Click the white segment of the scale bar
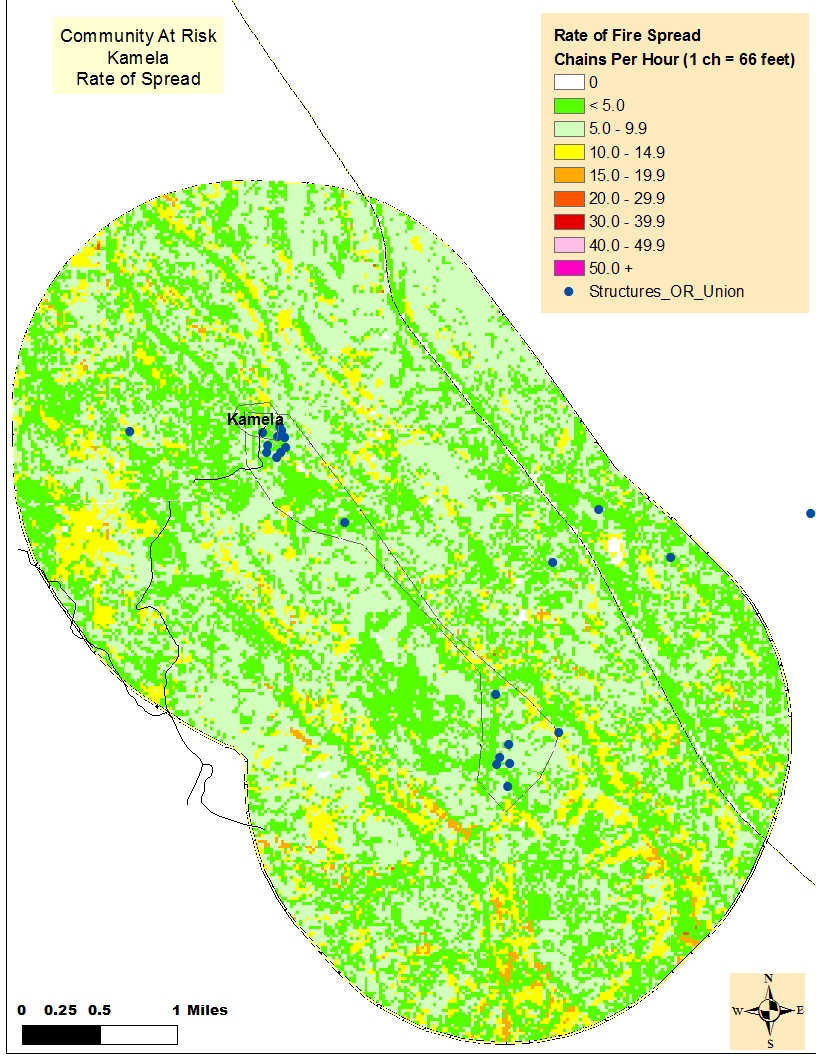Screen dimensions: 816x1056 click(x=139, y=1034)
